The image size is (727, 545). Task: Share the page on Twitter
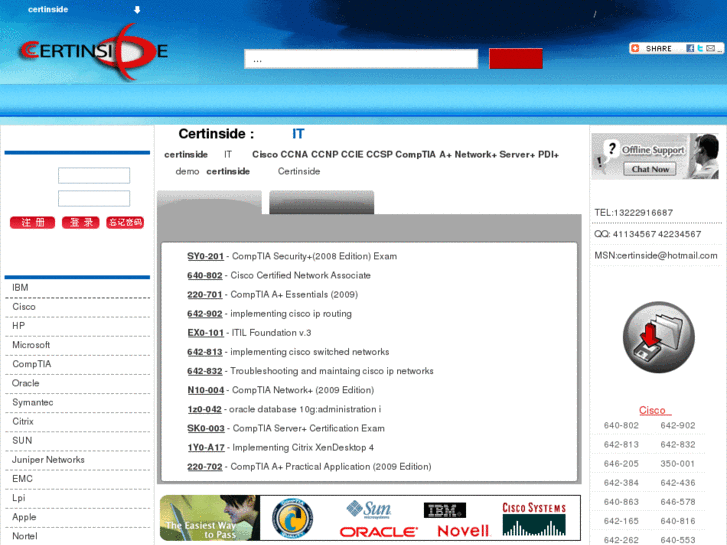point(700,48)
